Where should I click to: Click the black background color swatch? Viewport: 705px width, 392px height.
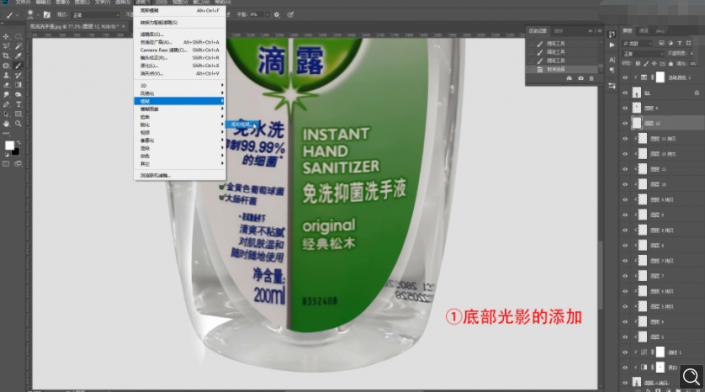pyautogui.click(x=16, y=152)
